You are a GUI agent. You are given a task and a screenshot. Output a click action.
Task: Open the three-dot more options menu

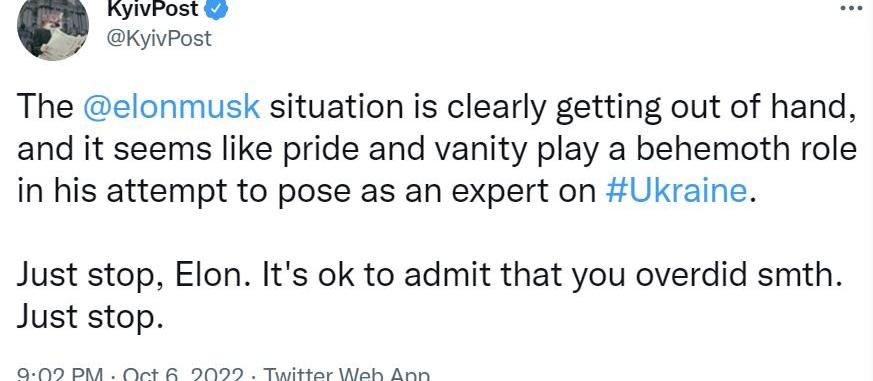(x=850, y=8)
